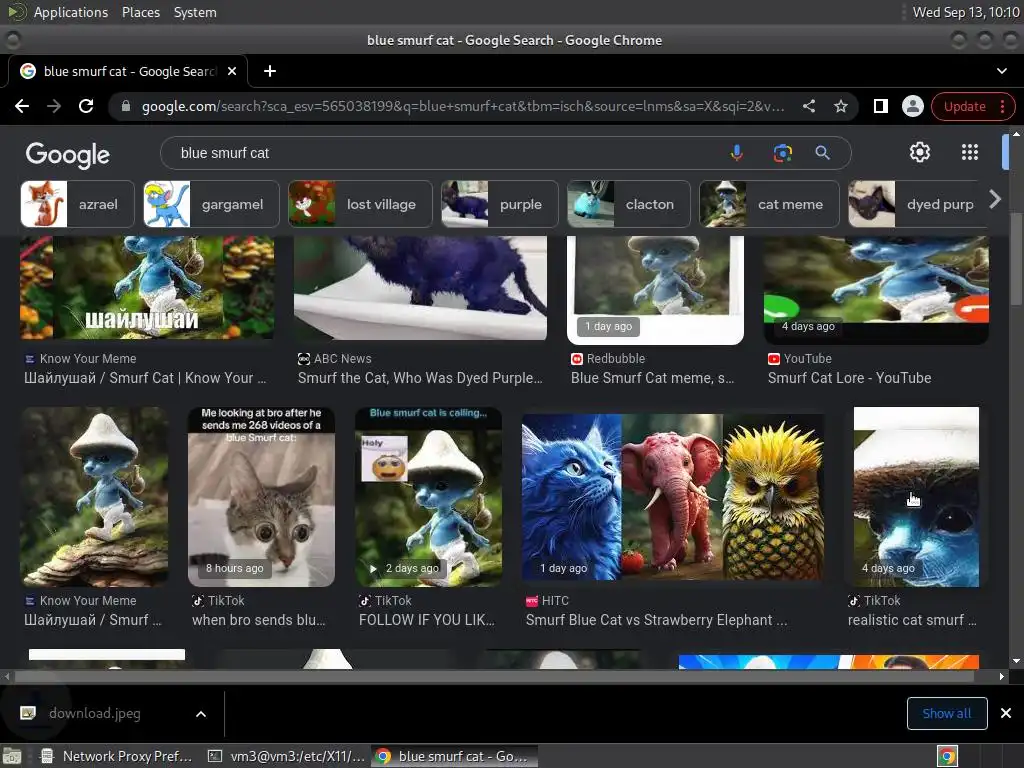This screenshot has width=1024, height=768.
Task: Open the Chrome side panel icon
Action: click(x=880, y=106)
